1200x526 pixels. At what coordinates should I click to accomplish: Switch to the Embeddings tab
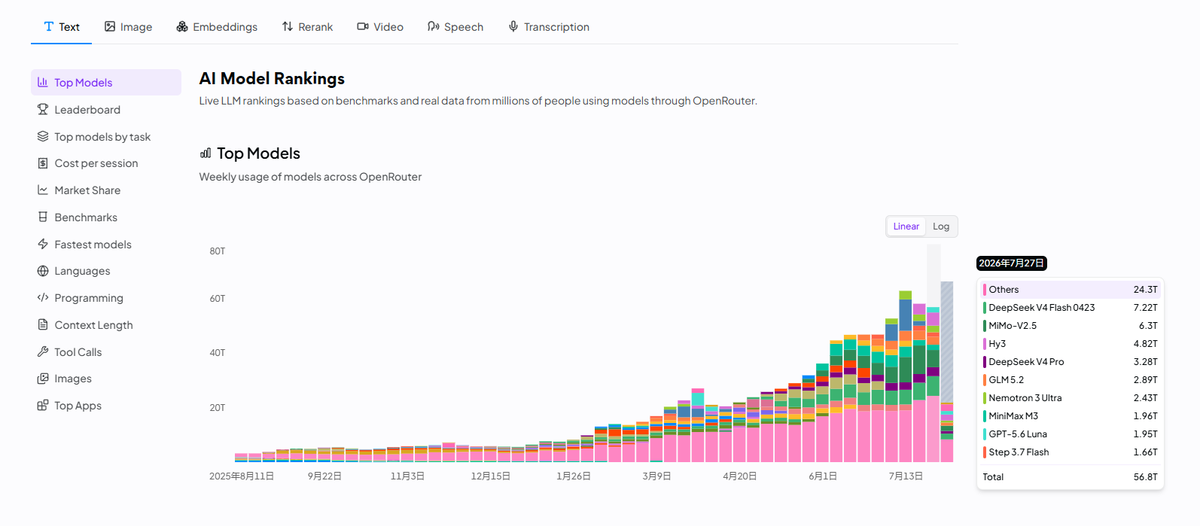click(217, 27)
